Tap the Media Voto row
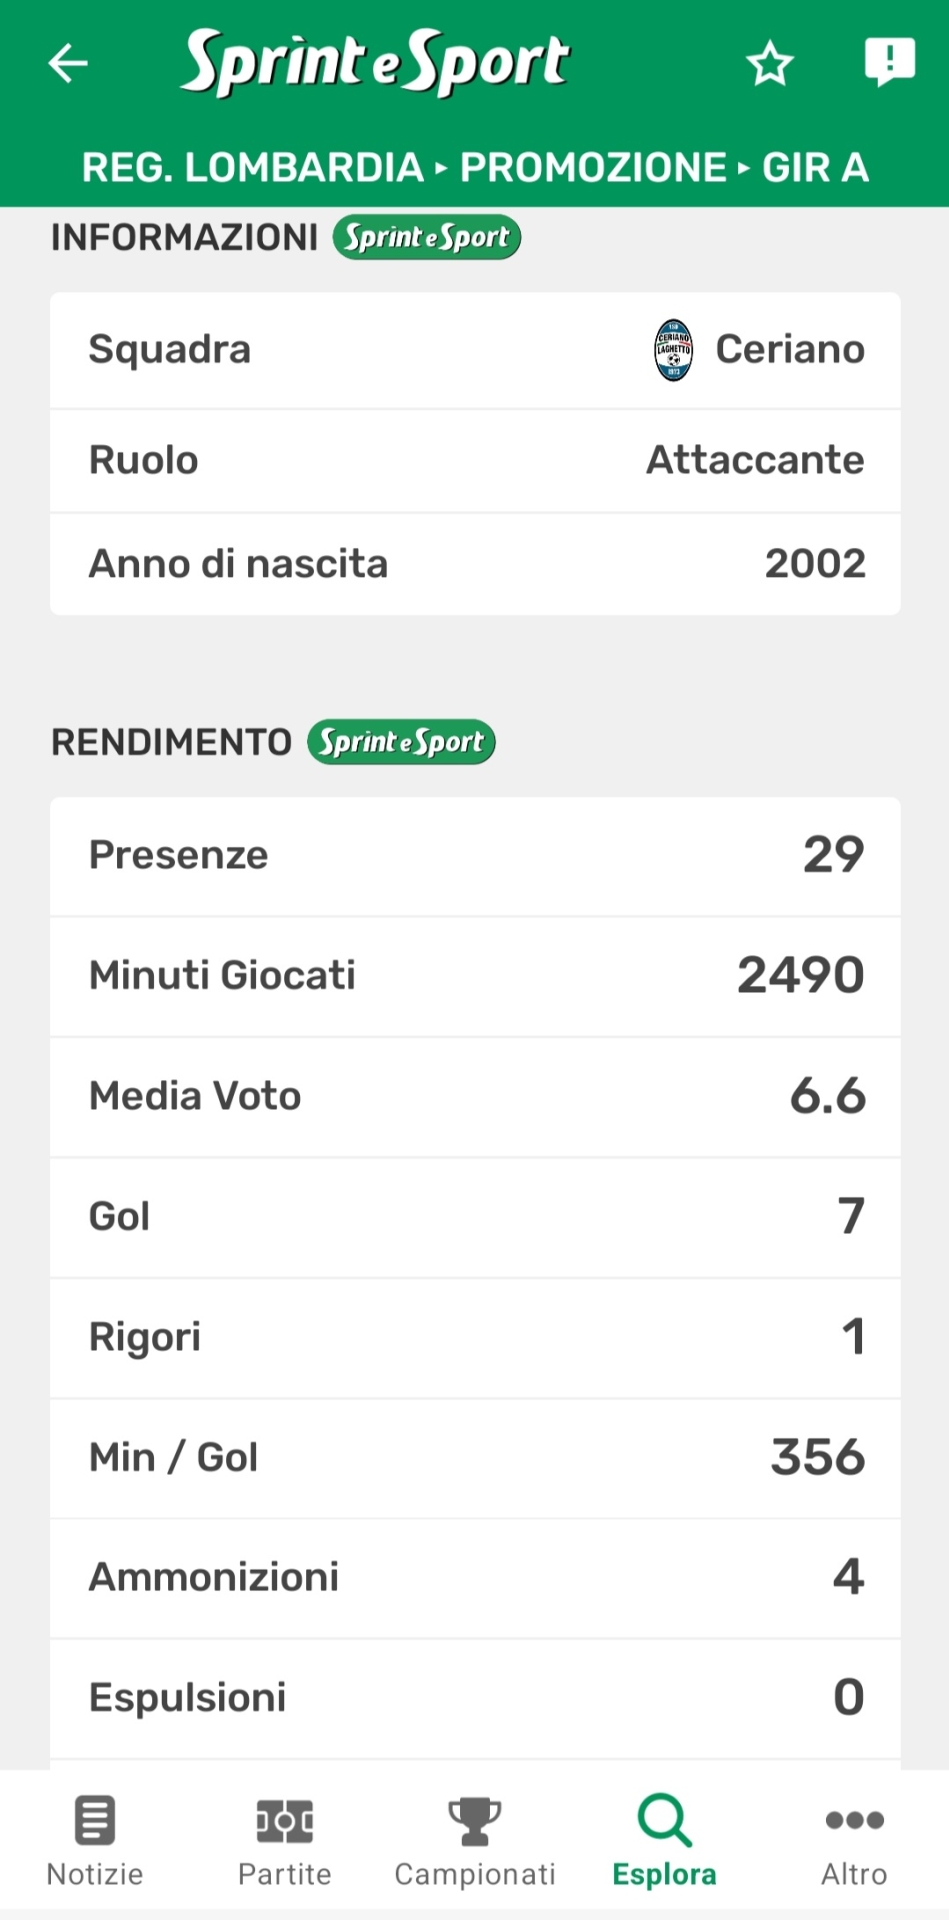This screenshot has width=949, height=1920. click(475, 1096)
